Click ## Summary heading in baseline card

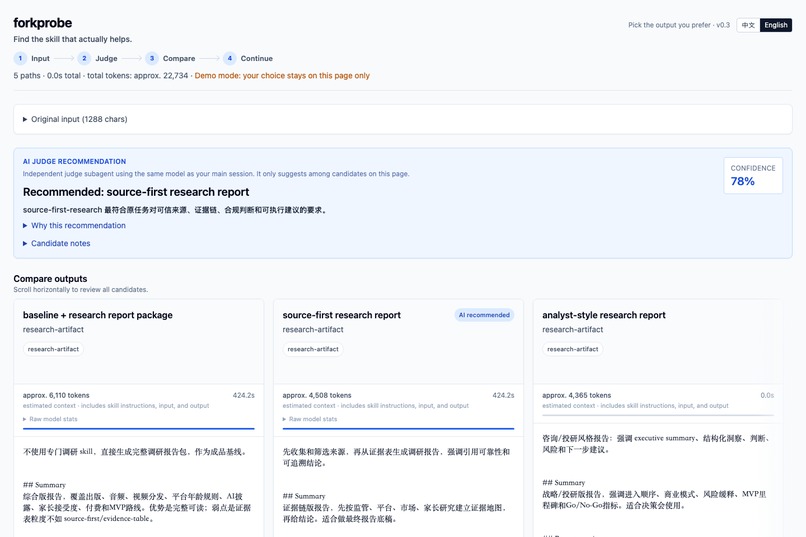[x=44, y=485]
